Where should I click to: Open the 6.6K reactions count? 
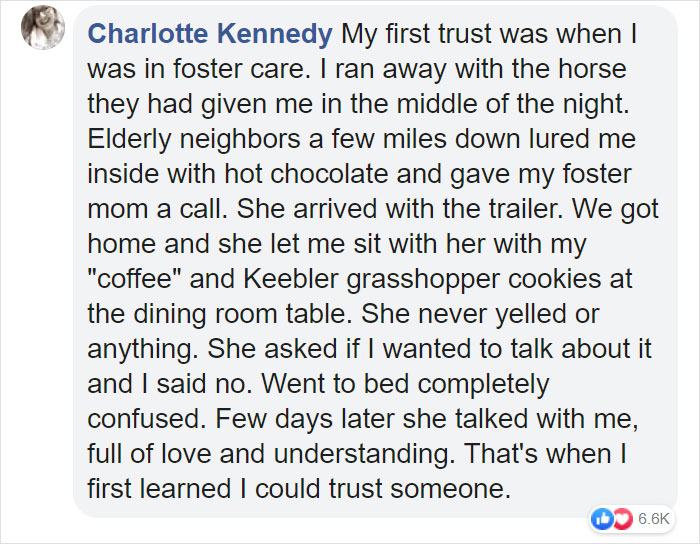click(654, 519)
